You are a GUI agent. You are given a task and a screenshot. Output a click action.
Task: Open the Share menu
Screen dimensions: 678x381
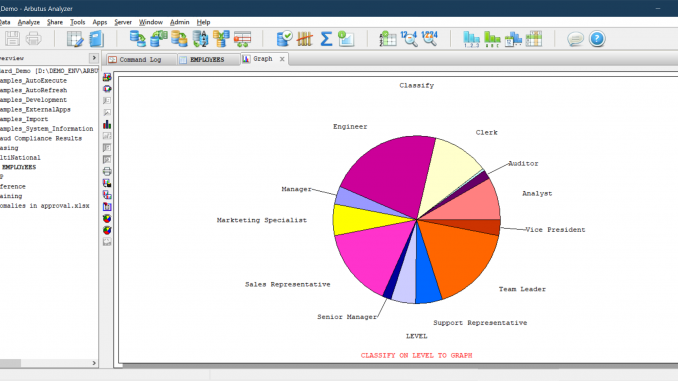click(x=55, y=22)
